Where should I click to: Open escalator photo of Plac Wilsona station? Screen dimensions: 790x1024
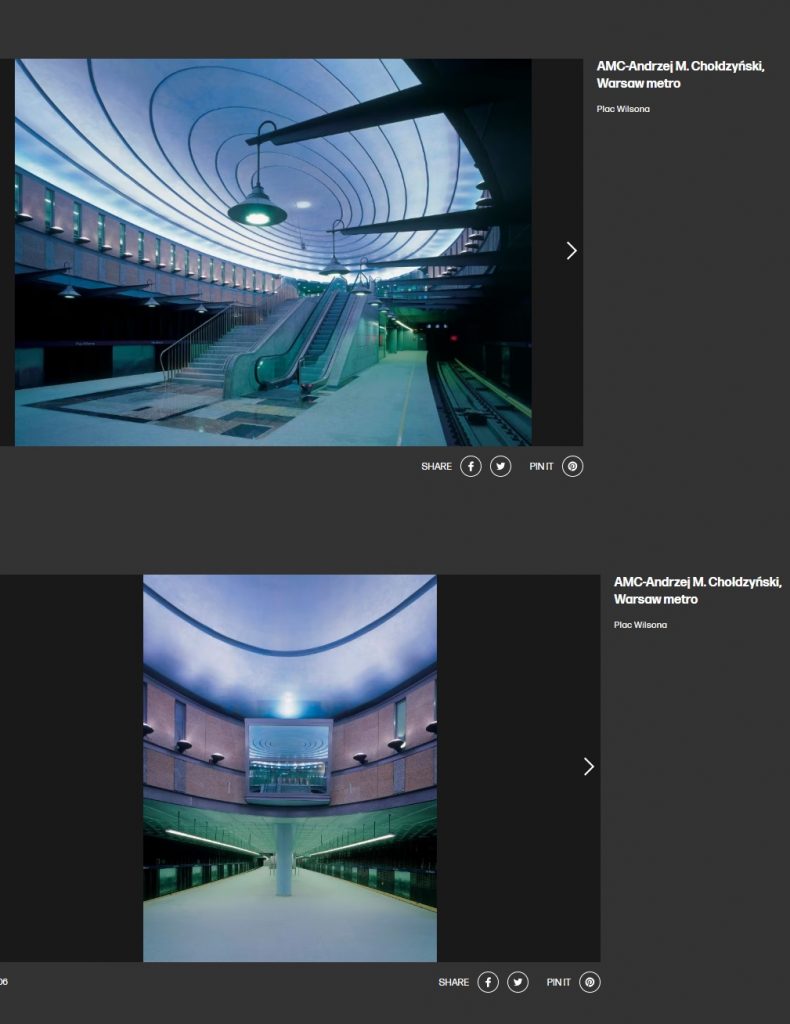[273, 252]
